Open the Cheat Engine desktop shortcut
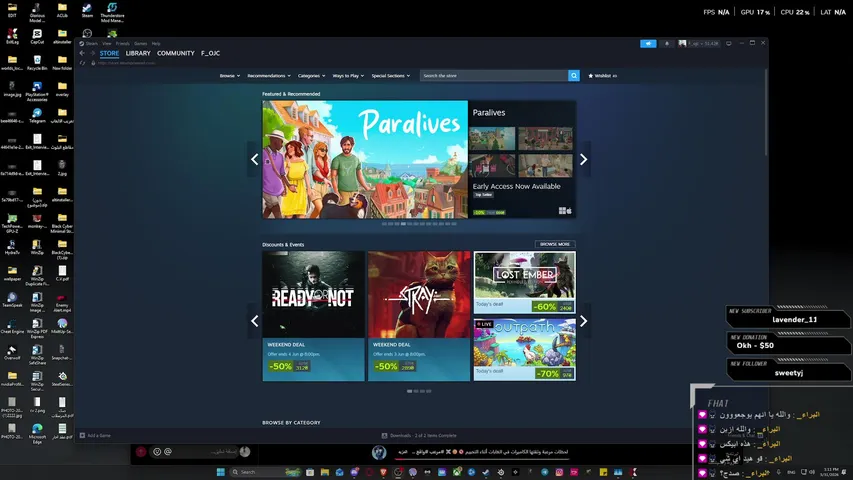 click(12, 326)
